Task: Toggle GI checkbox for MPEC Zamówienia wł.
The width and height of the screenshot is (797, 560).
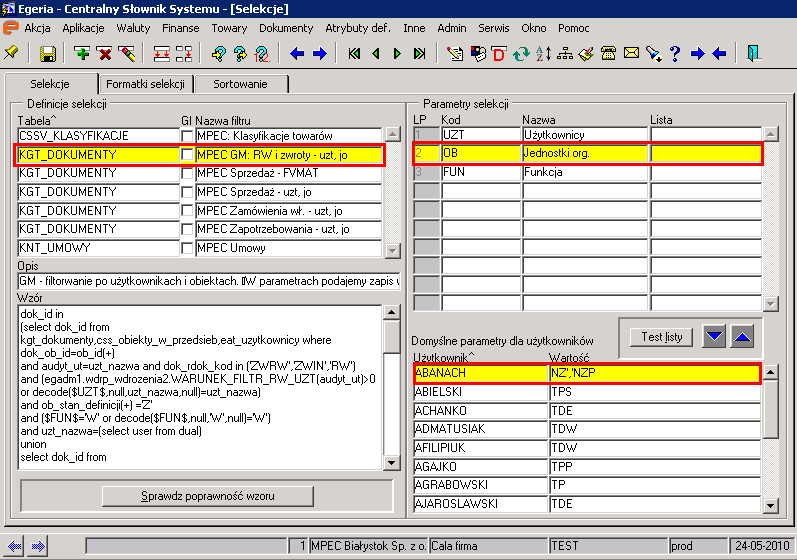Action: pyautogui.click(x=187, y=210)
